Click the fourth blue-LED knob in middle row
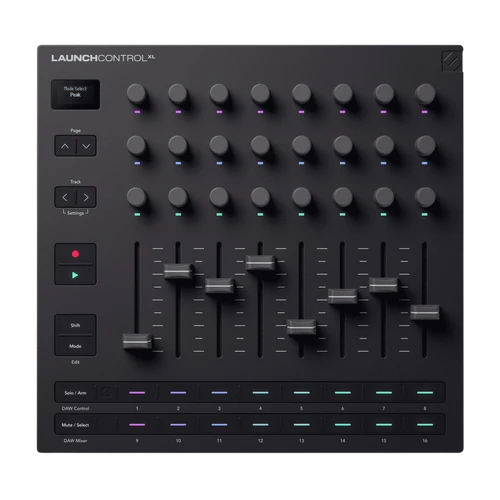The height and width of the screenshot is (500, 500). click(260, 145)
